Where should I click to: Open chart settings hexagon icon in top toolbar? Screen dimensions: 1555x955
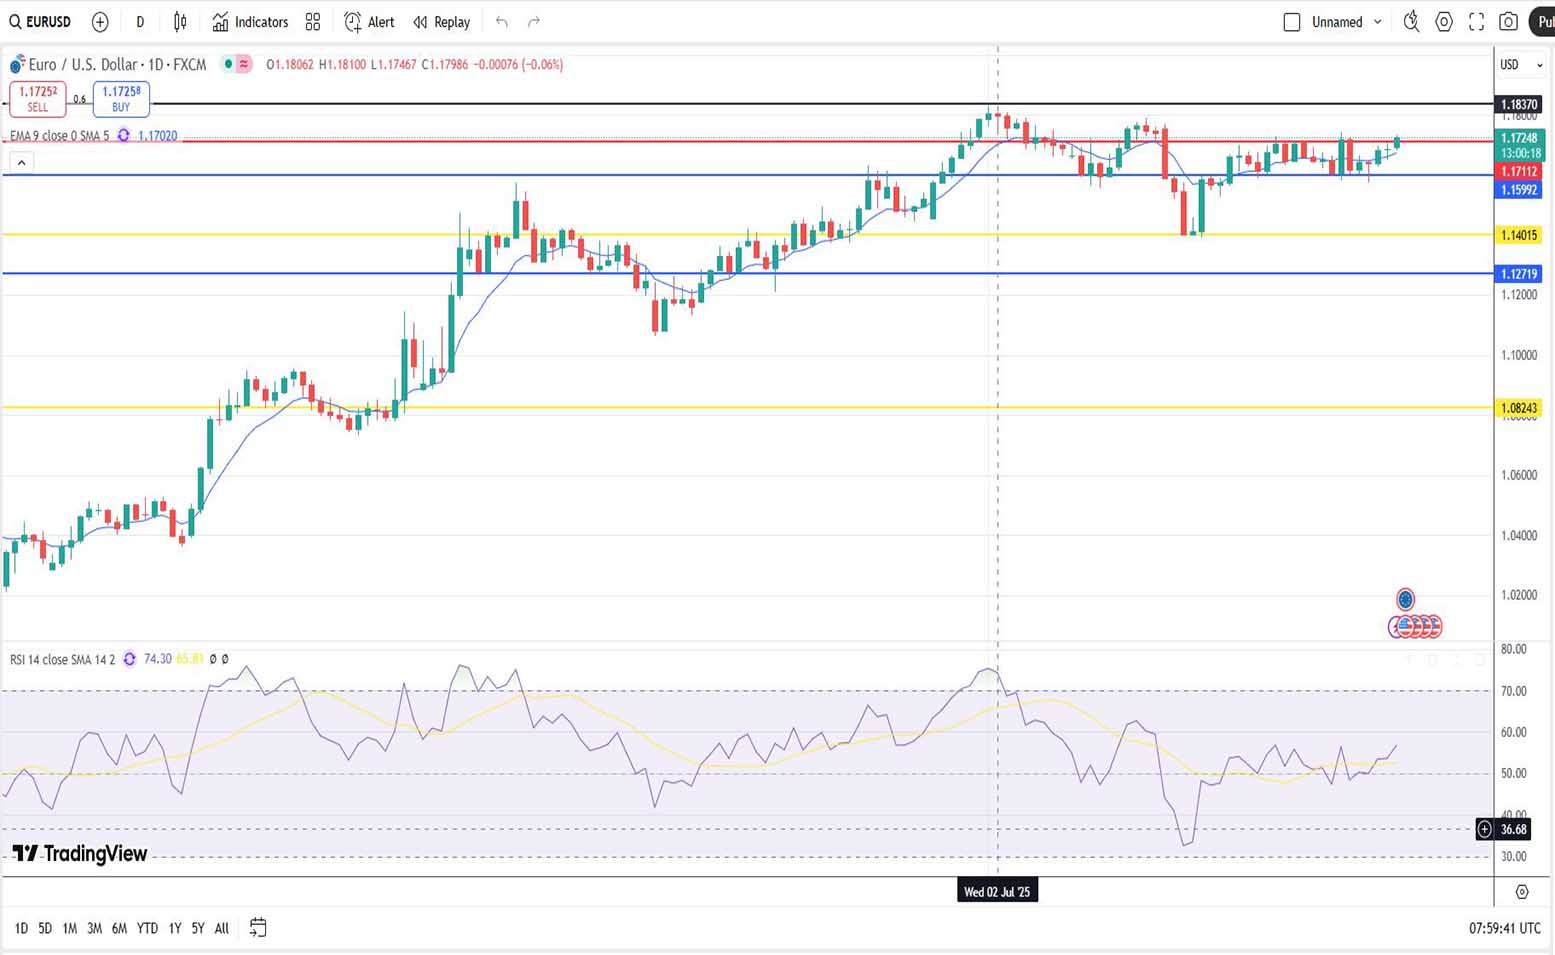pyautogui.click(x=1444, y=22)
